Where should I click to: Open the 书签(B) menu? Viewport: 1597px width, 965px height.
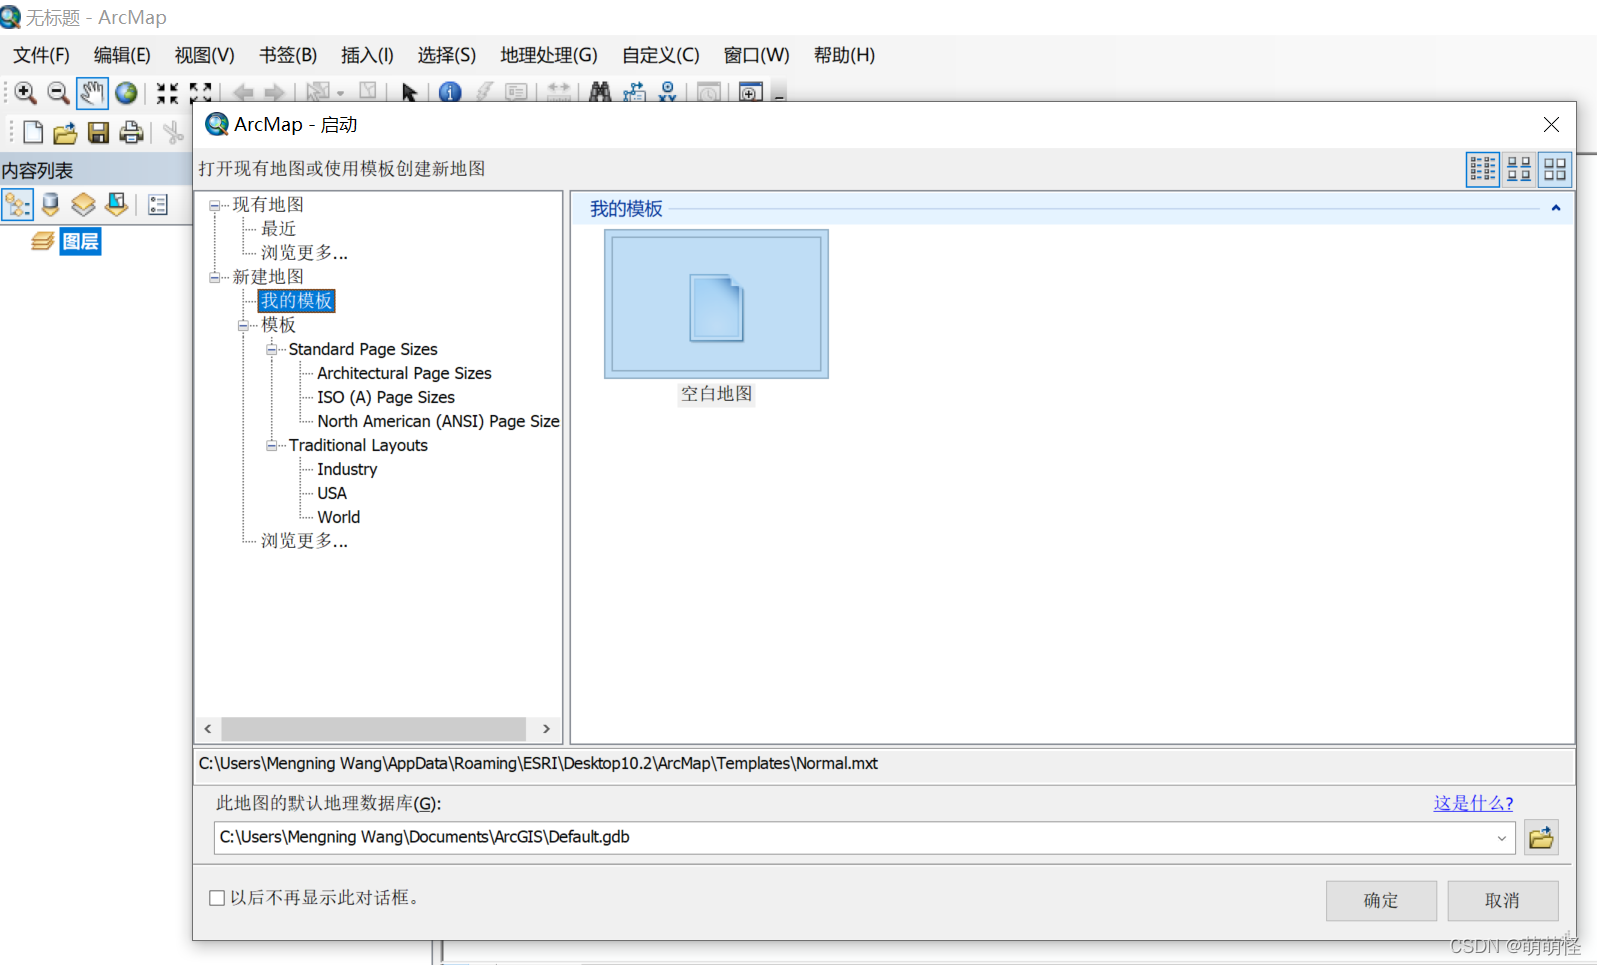(x=288, y=55)
